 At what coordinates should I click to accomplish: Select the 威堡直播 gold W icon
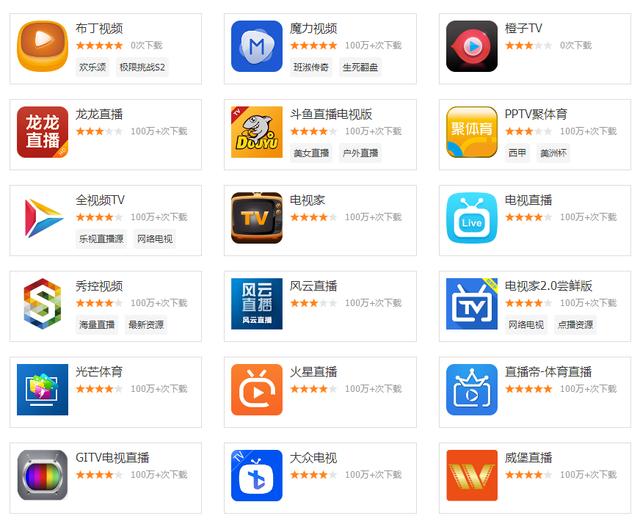point(472,475)
